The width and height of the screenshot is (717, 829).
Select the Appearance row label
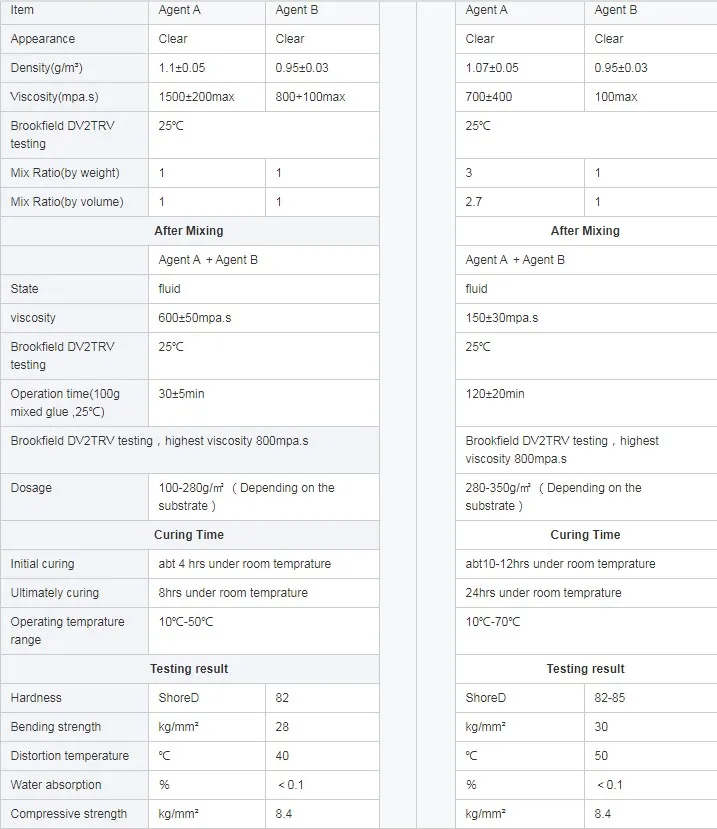(x=43, y=39)
